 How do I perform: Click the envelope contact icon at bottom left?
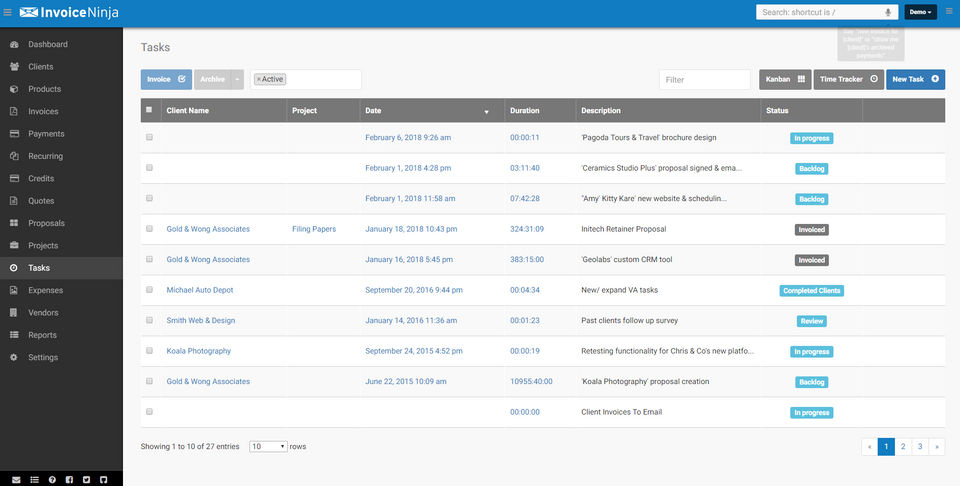(x=16, y=479)
